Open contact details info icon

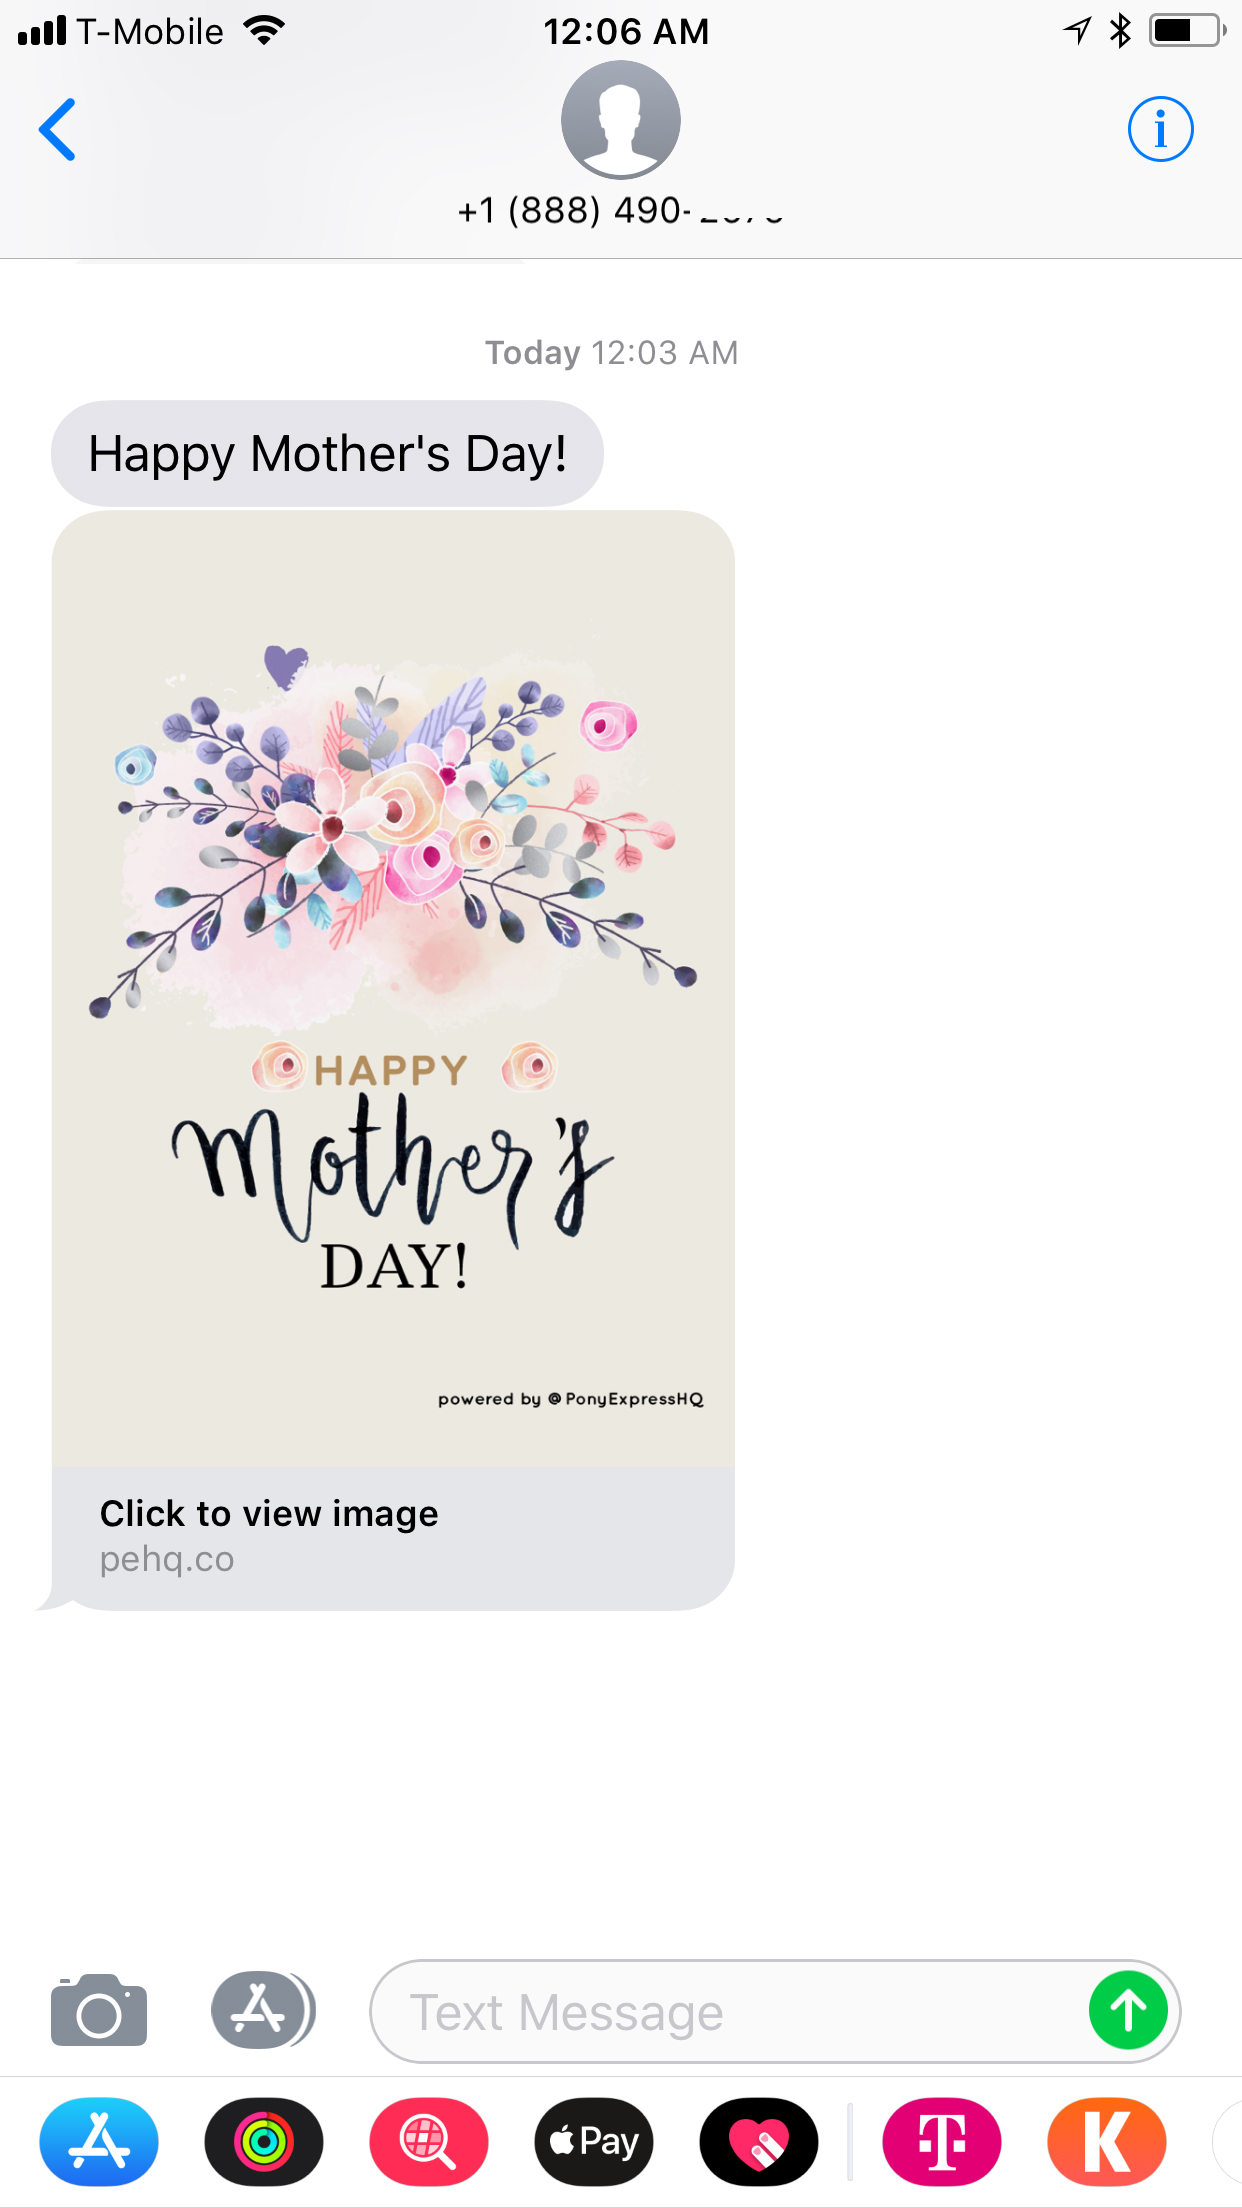[1160, 129]
